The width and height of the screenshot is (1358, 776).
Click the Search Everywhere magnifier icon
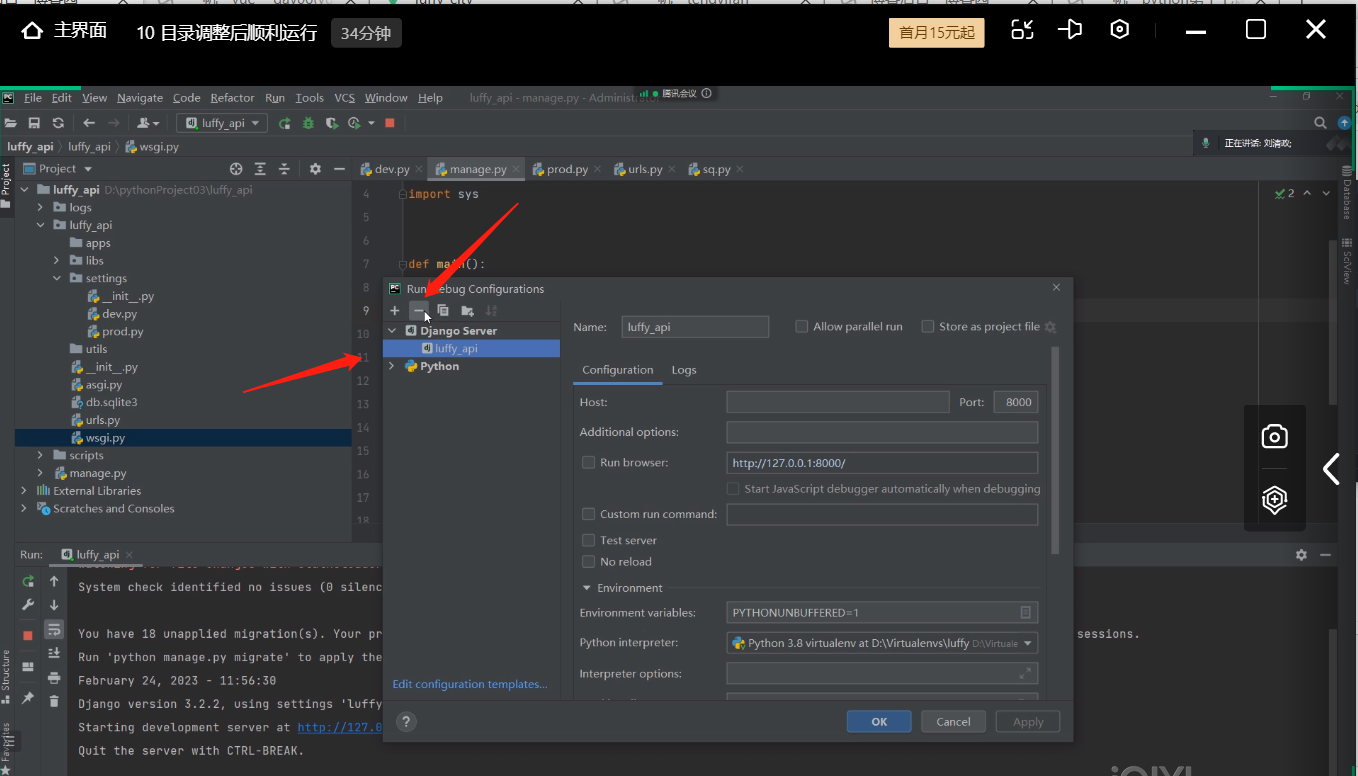pyautogui.click(x=1320, y=123)
